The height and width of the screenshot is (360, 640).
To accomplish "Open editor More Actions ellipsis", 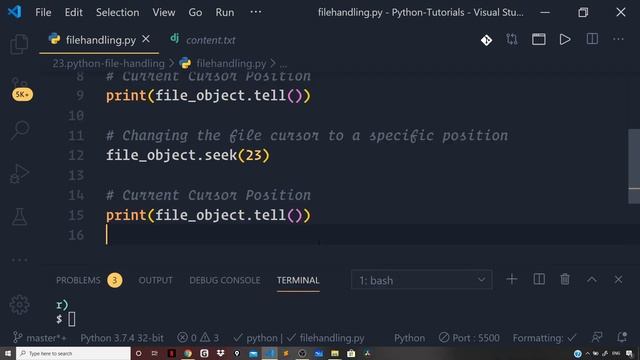I will click(618, 39).
